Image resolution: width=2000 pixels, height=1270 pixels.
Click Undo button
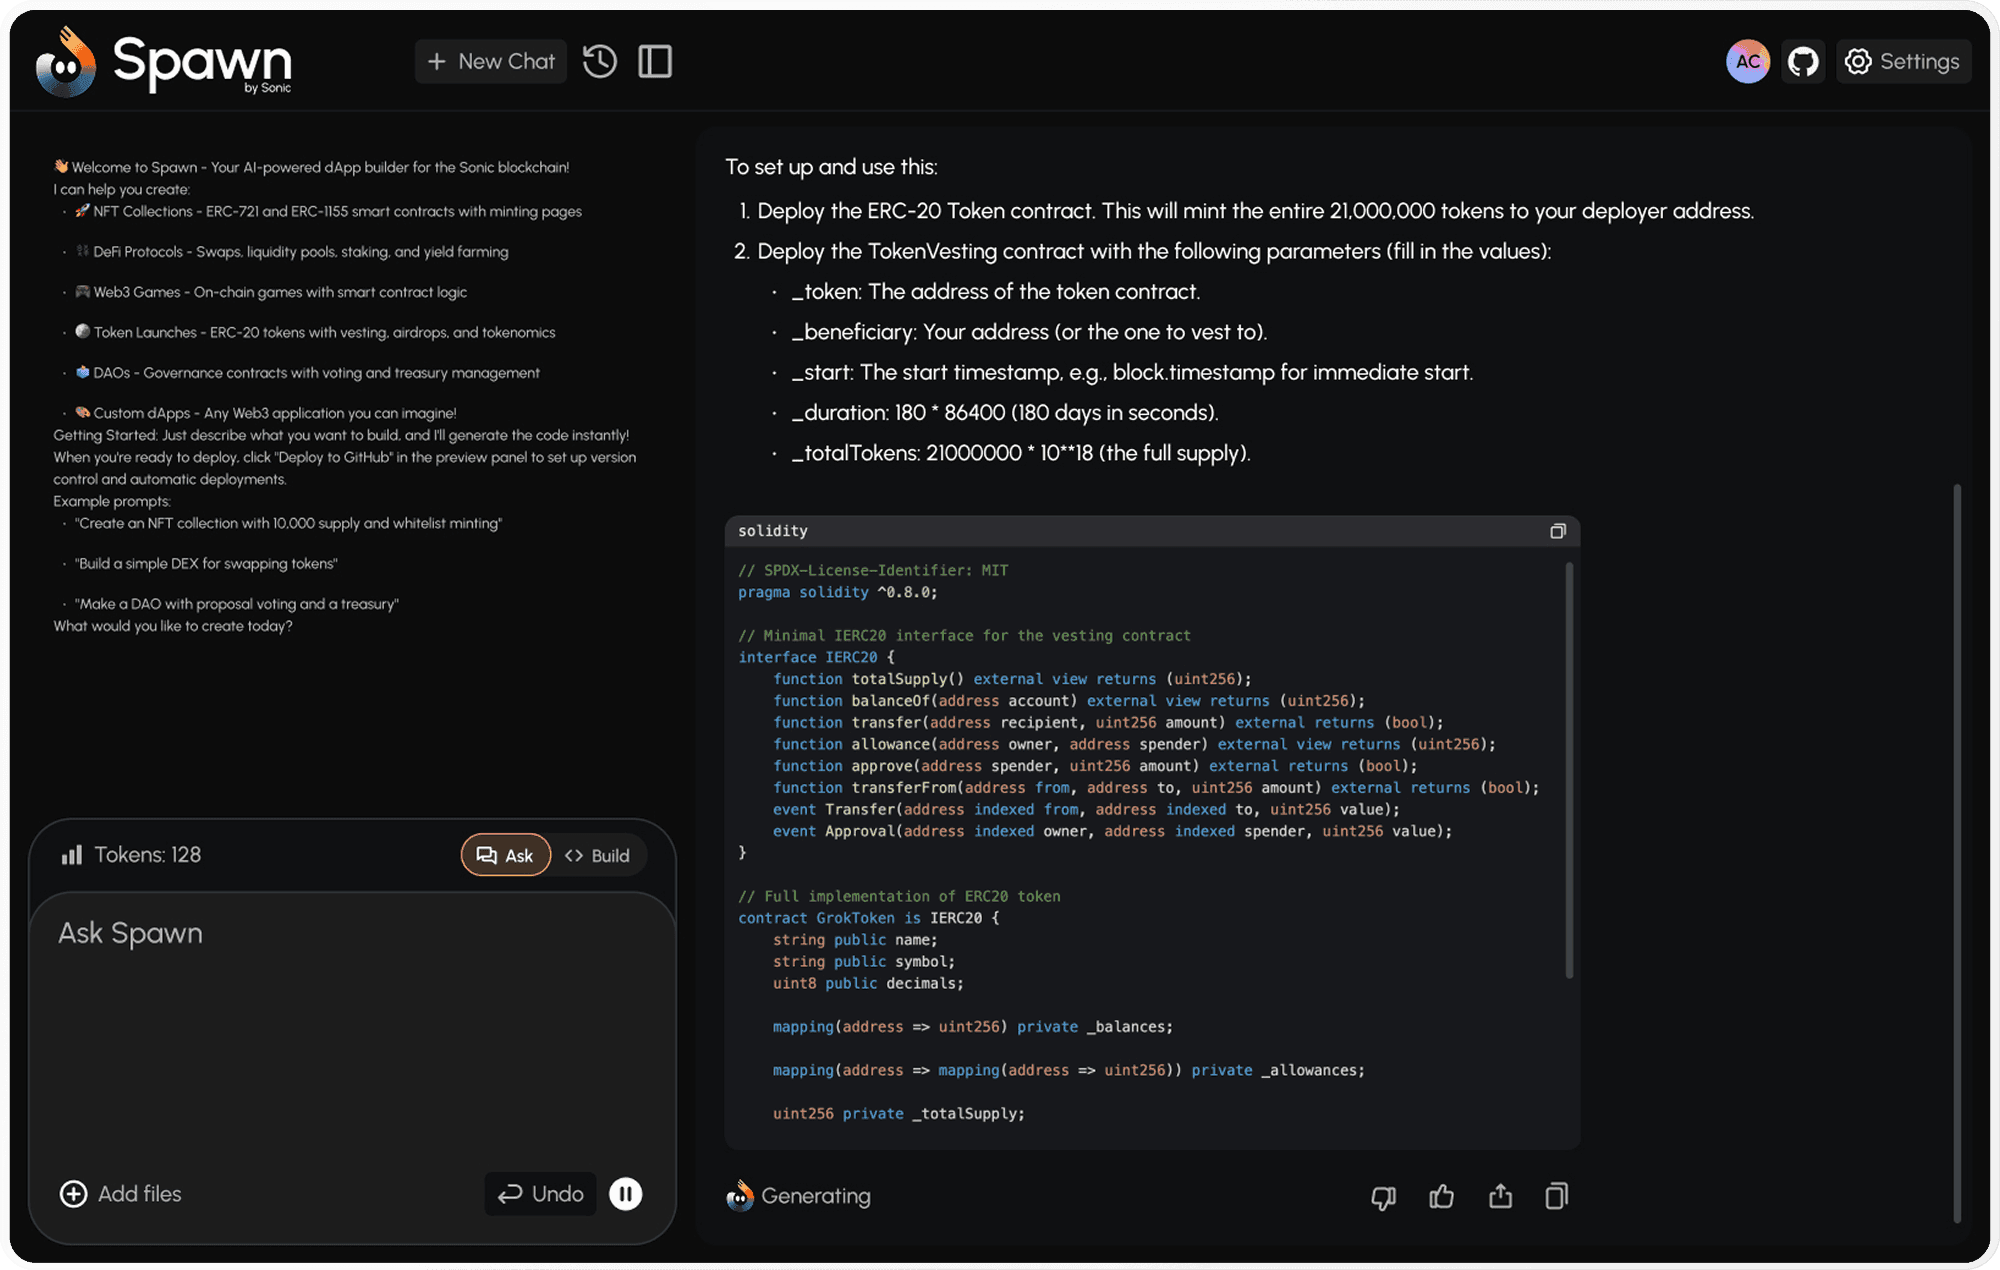[x=541, y=1193]
